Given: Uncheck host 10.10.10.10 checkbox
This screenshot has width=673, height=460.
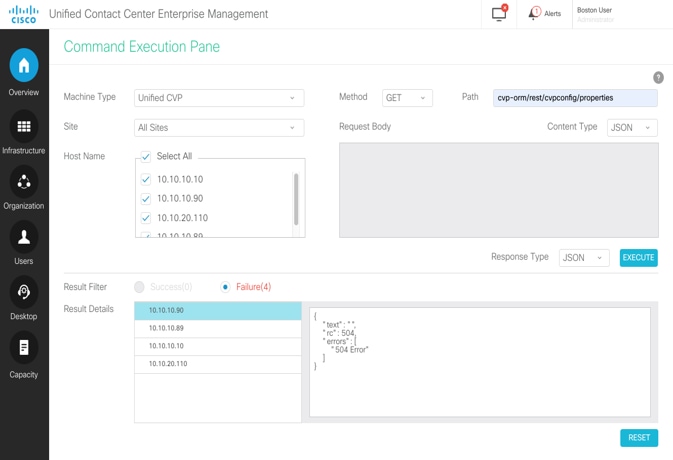Looking at the screenshot, I should click(x=146, y=179).
